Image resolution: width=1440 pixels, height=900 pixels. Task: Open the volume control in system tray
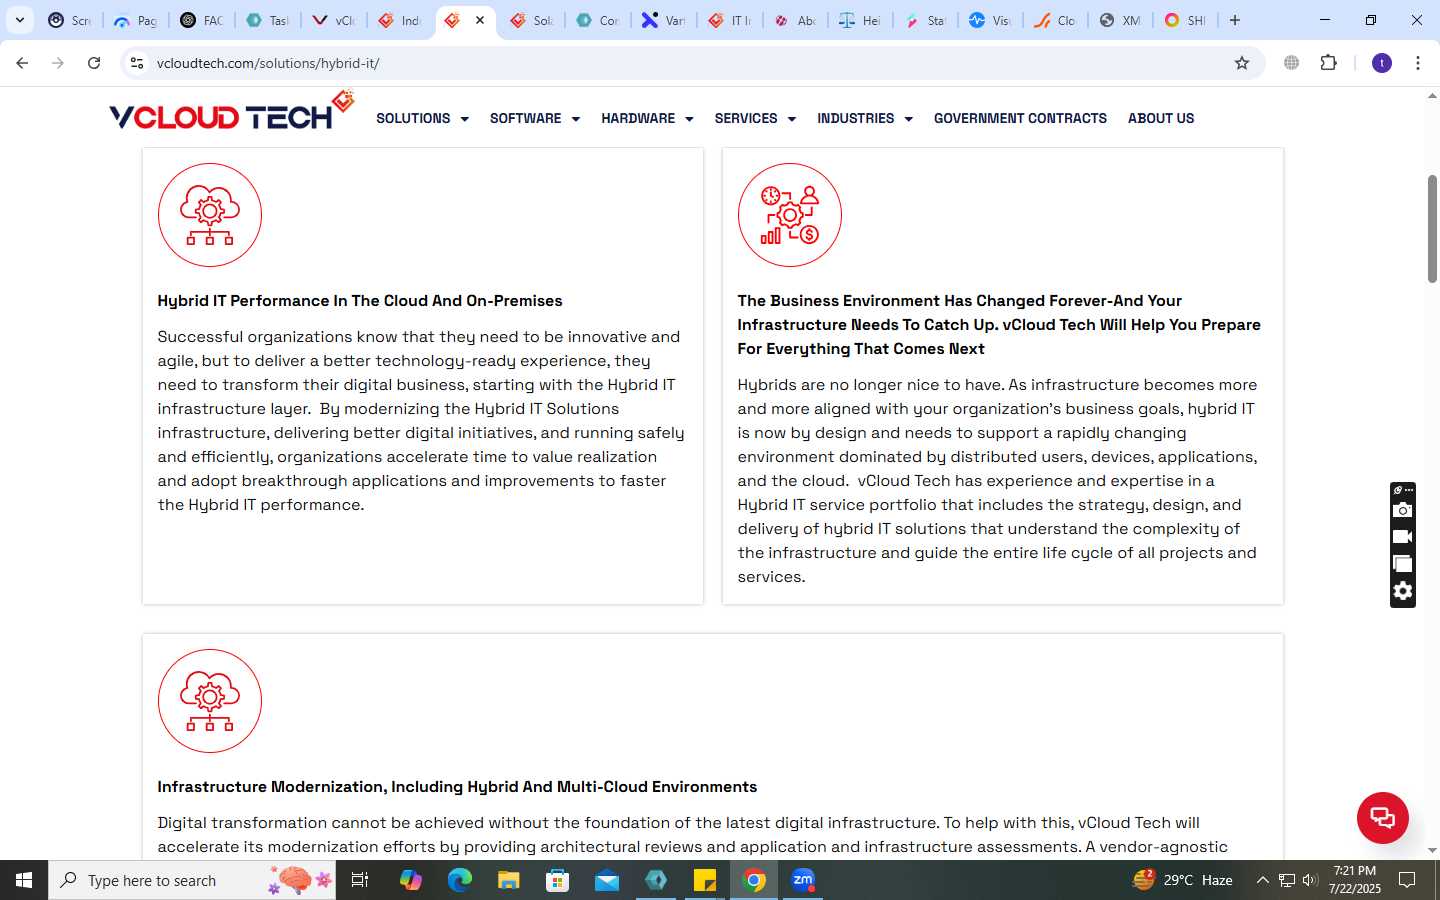pos(1310,880)
